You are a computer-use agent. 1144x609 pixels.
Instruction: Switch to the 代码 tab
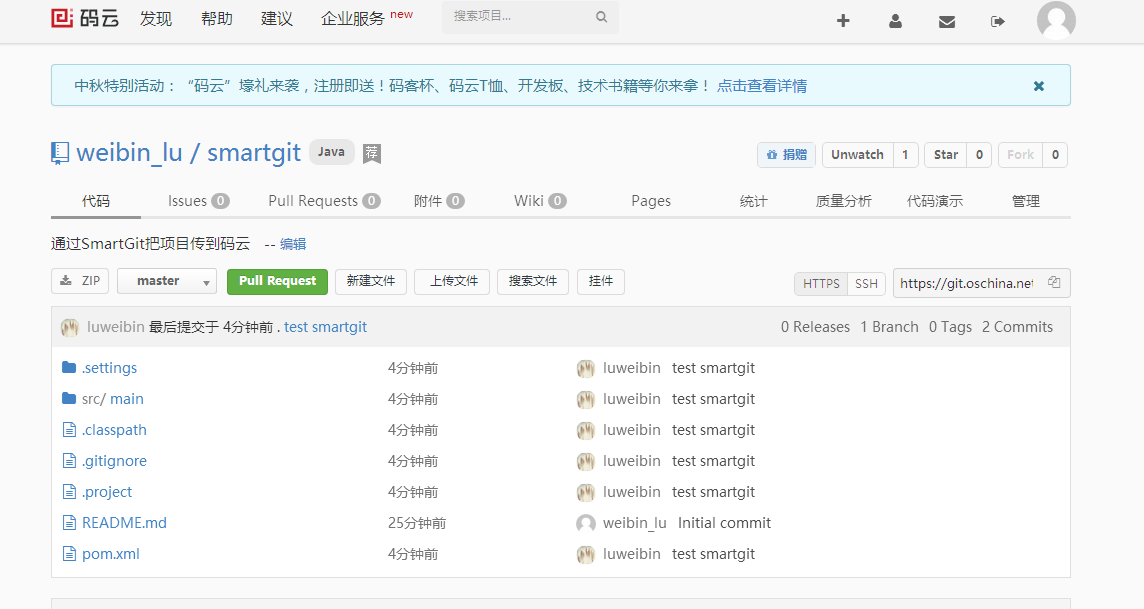(x=96, y=201)
